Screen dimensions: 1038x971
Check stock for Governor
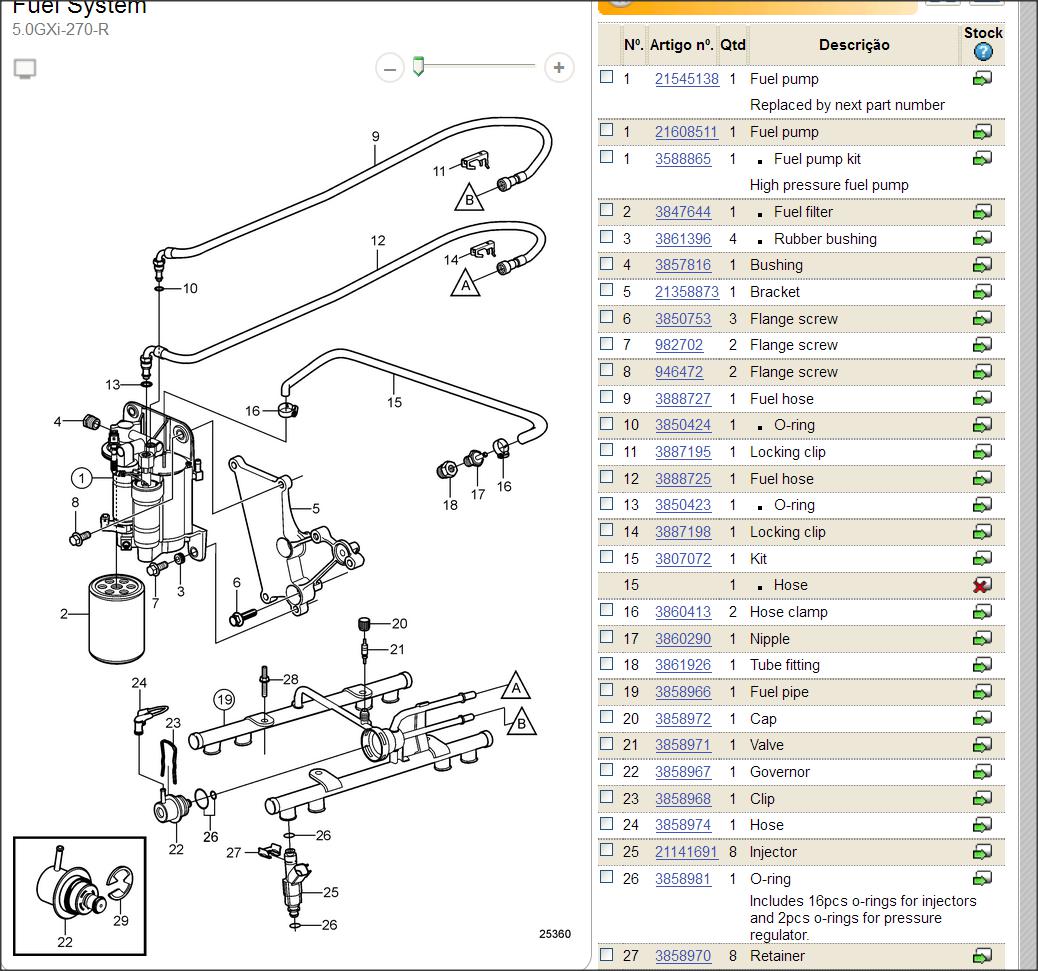[x=982, y=772]
